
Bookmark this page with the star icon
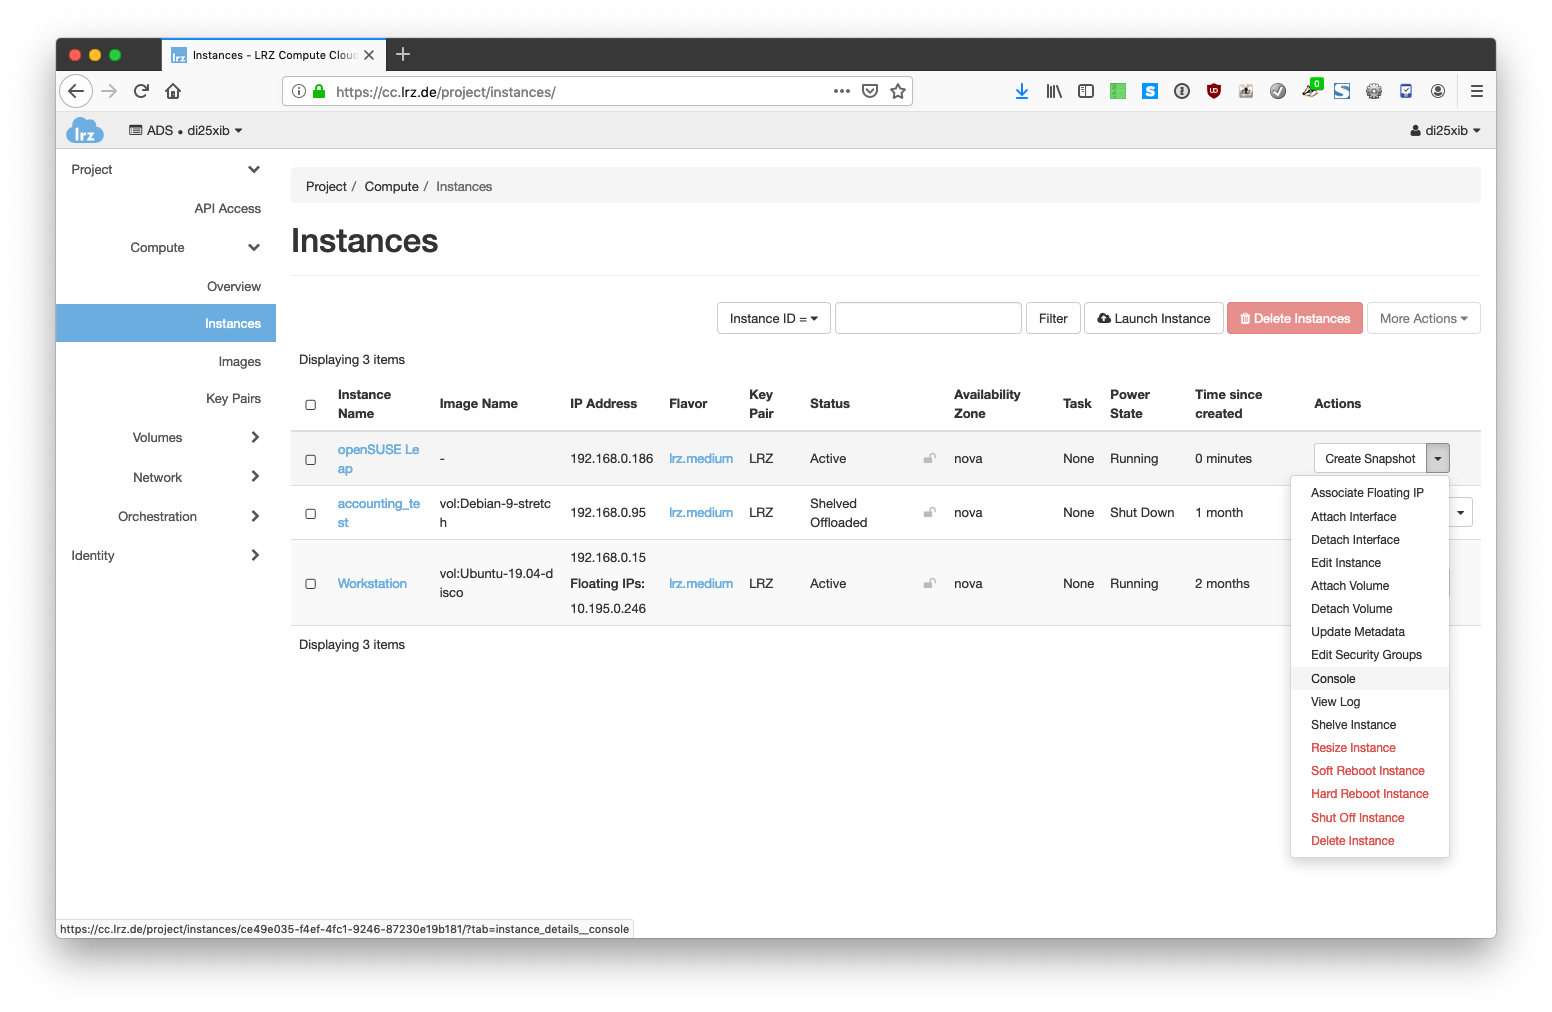(898, 91)
